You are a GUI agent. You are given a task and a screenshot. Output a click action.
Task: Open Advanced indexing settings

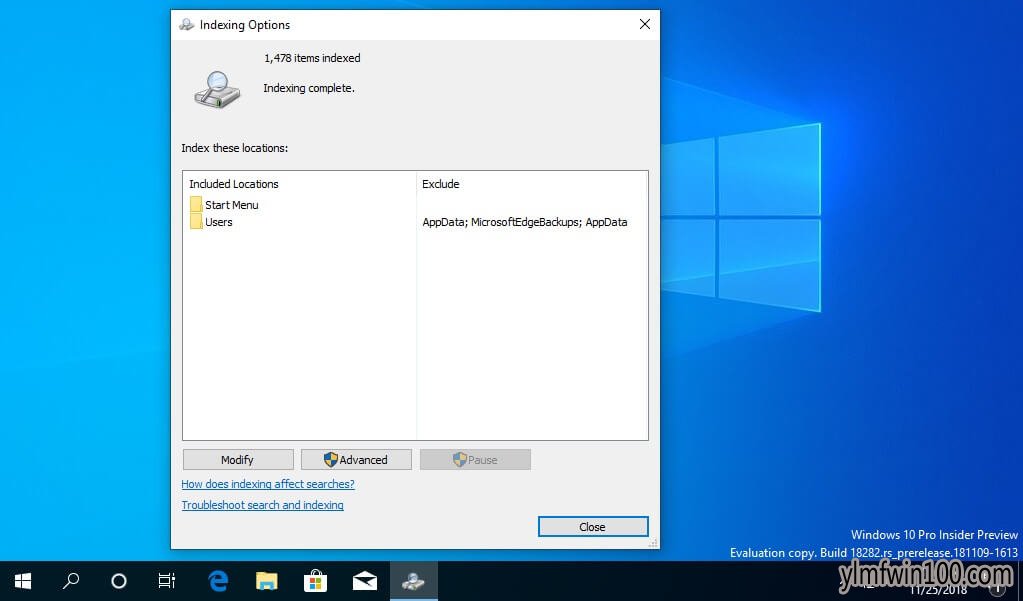356,459
